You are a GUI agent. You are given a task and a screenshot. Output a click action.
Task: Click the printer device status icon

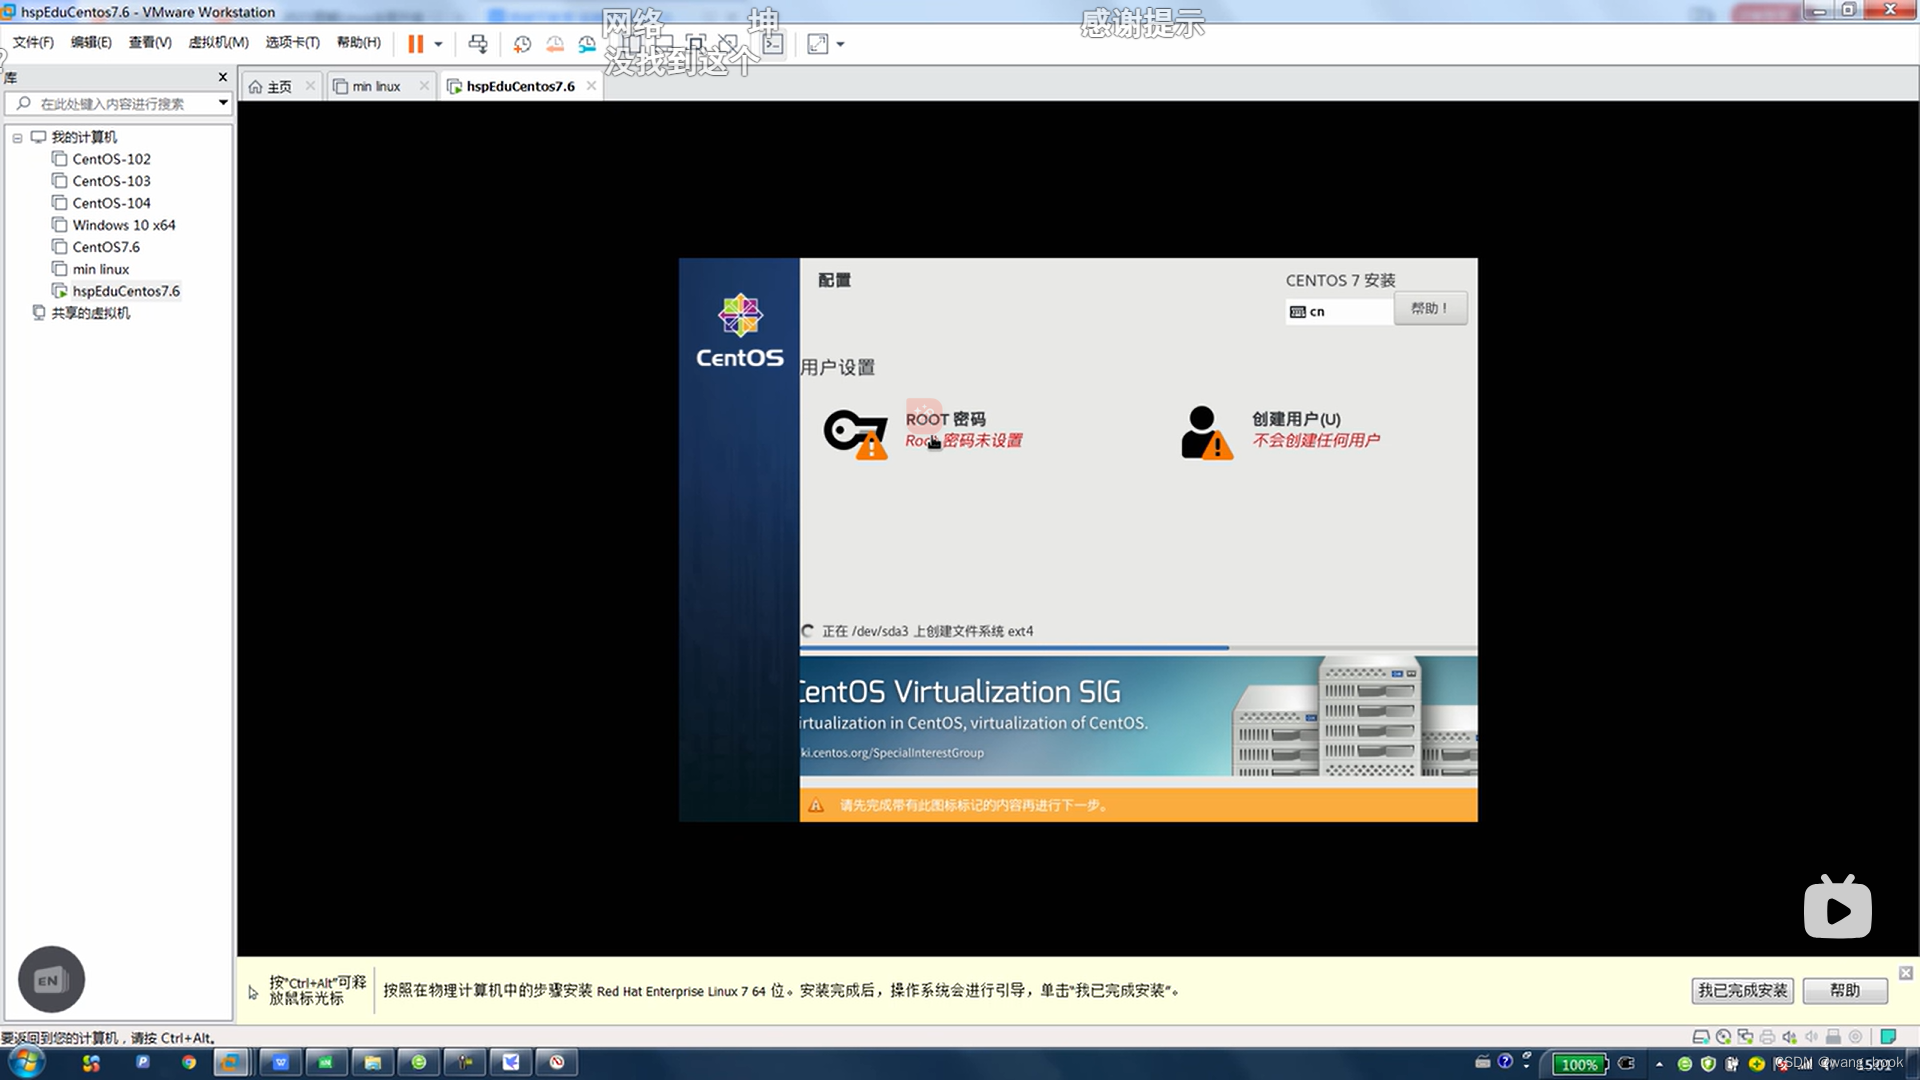click(1767, 1037)
